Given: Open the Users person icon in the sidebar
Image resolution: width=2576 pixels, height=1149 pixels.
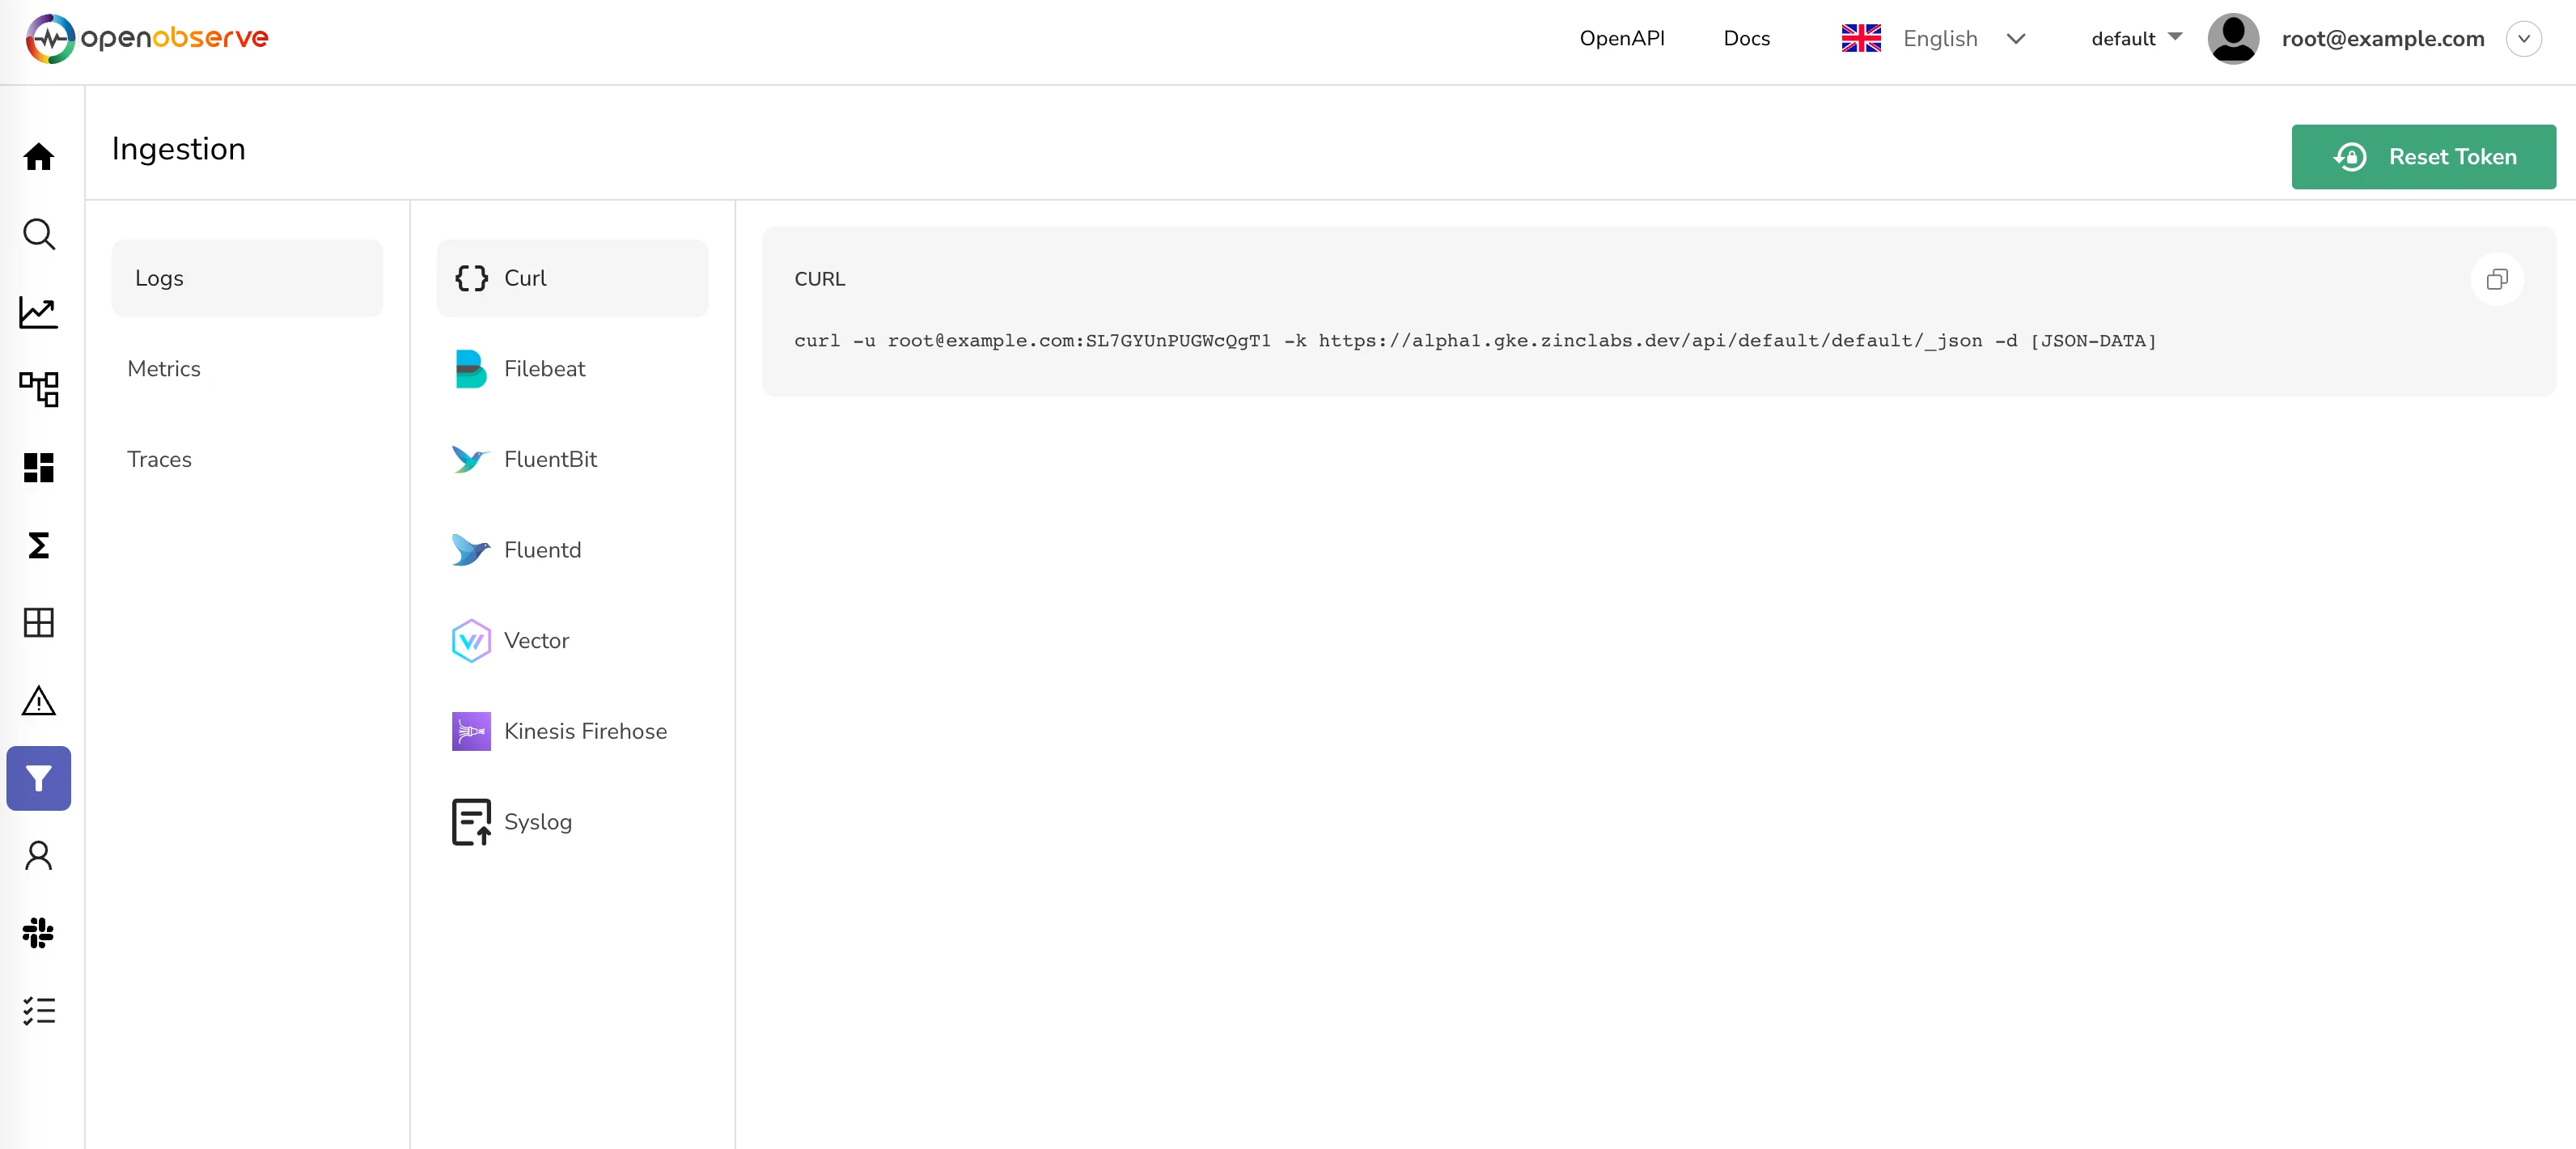Looking at the screenshot, I should click(x=39, y=856).
